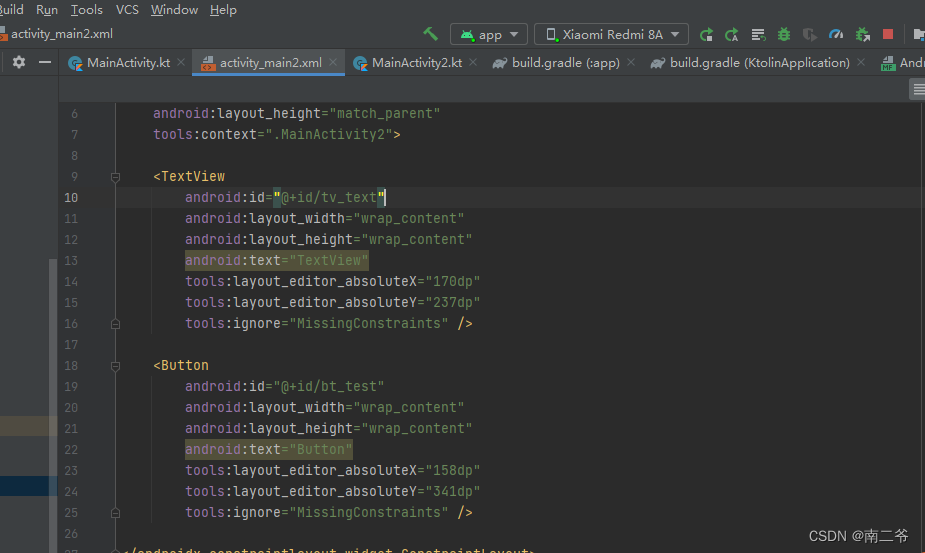Click the Kotlin icon on MainActivity.kt tab
Viewport: 925px width, 553px height.
75,63
